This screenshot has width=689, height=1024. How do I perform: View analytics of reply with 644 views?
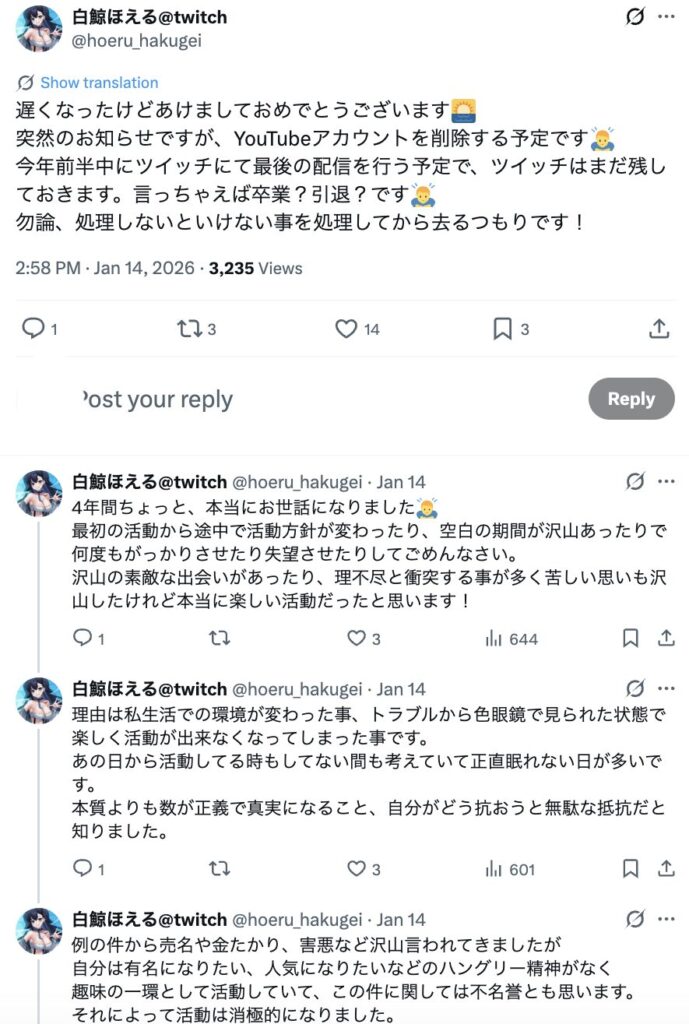(492, 638)
